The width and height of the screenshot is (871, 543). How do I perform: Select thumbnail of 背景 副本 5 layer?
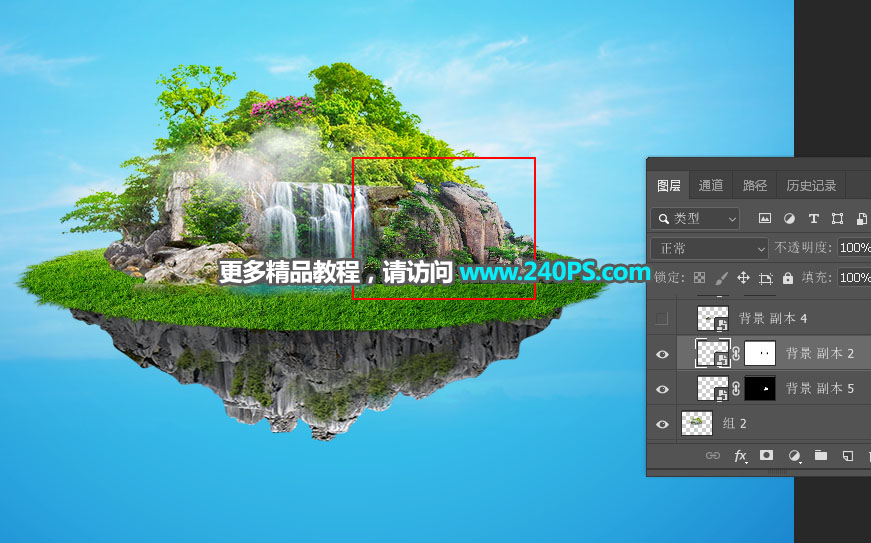713,389
